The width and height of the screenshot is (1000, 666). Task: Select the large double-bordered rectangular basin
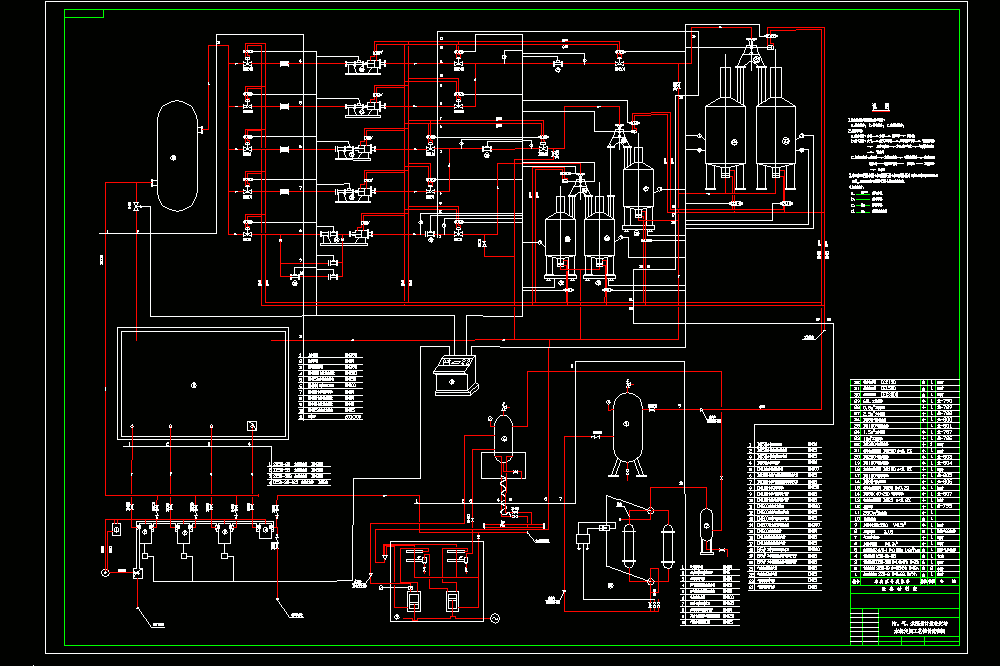tap(203, 383)
